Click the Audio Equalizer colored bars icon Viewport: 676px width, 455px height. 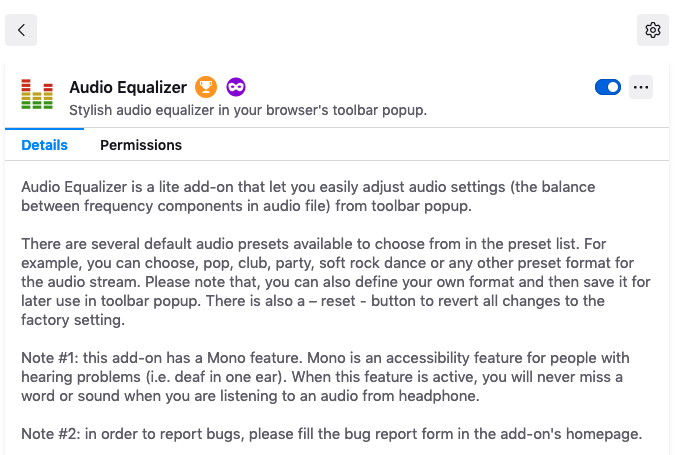37,96
